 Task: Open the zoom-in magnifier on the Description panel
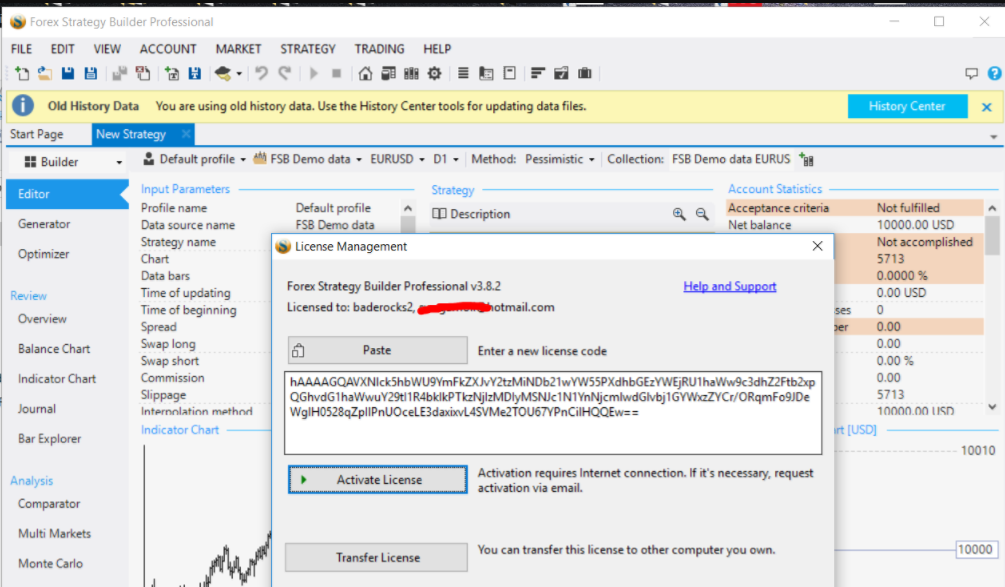pos(680,213)
